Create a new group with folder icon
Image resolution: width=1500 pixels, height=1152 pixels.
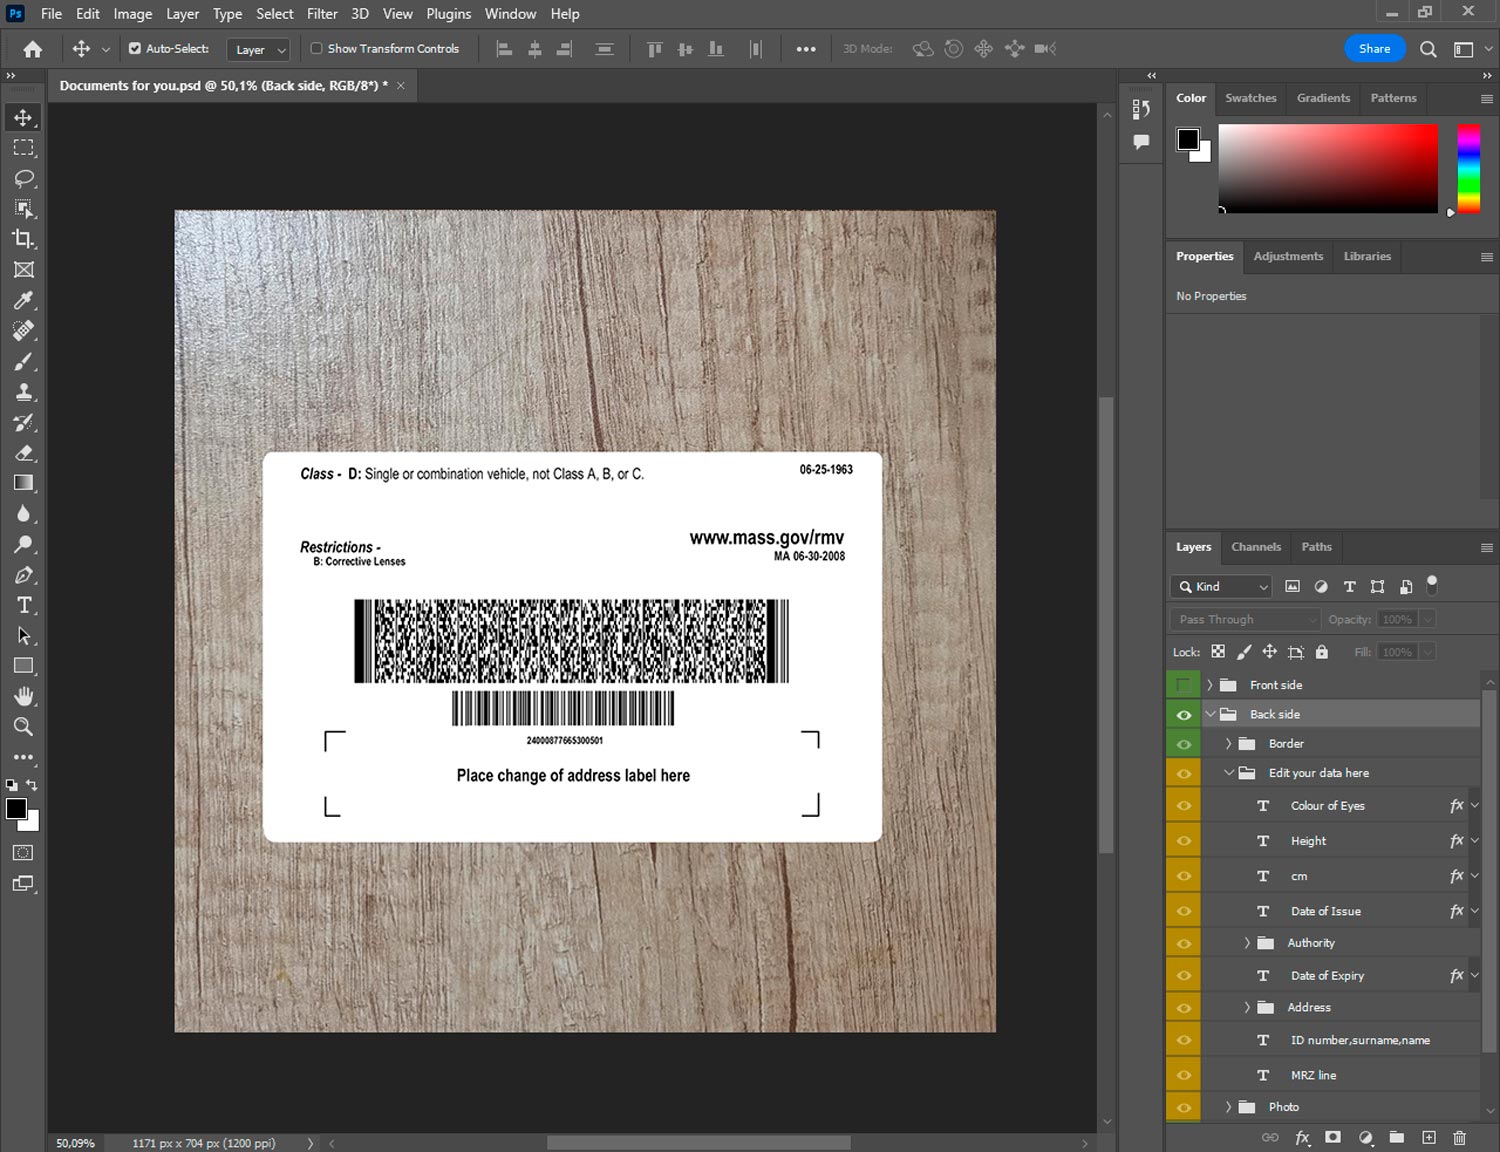pyautogui.click(x=1396, y=1137)
